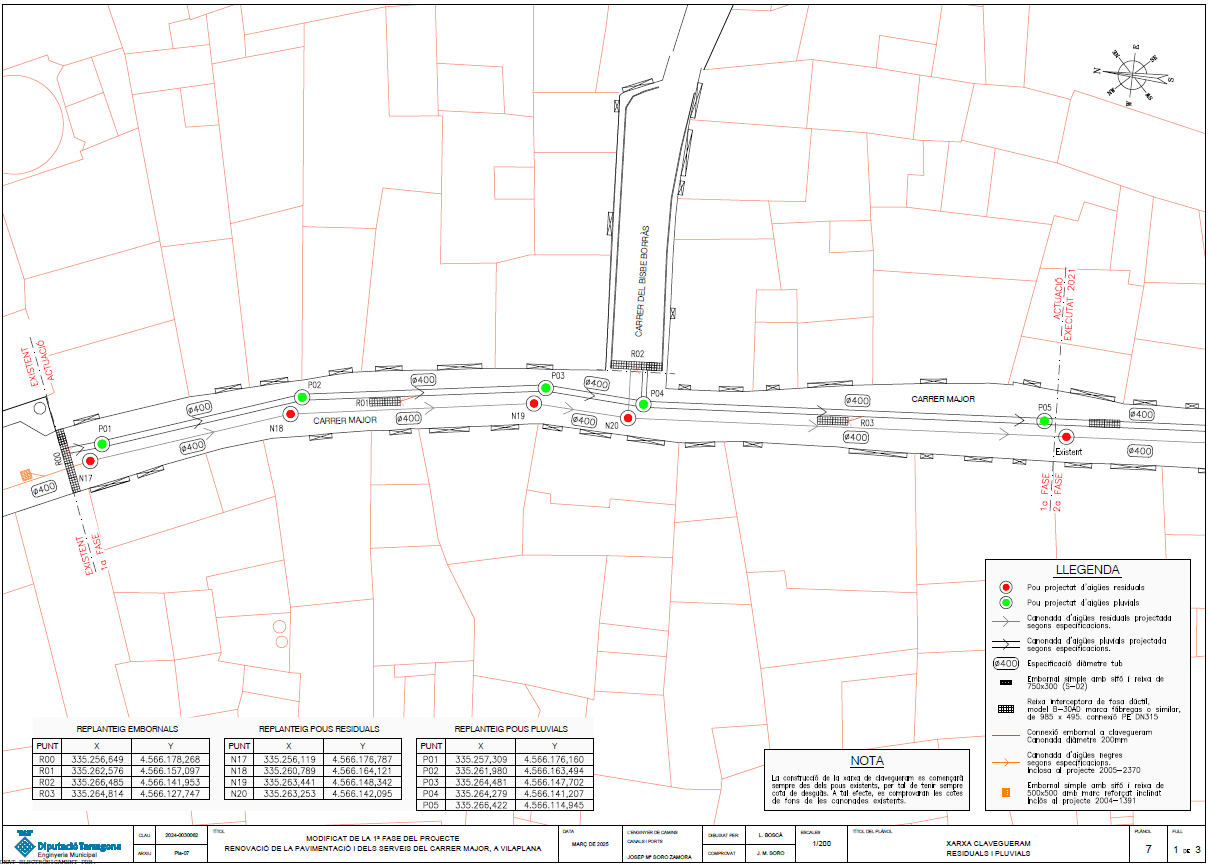Click the green P03 pluvial well marker
This screenshot has width=1208, height=864.
pos(546,387)
